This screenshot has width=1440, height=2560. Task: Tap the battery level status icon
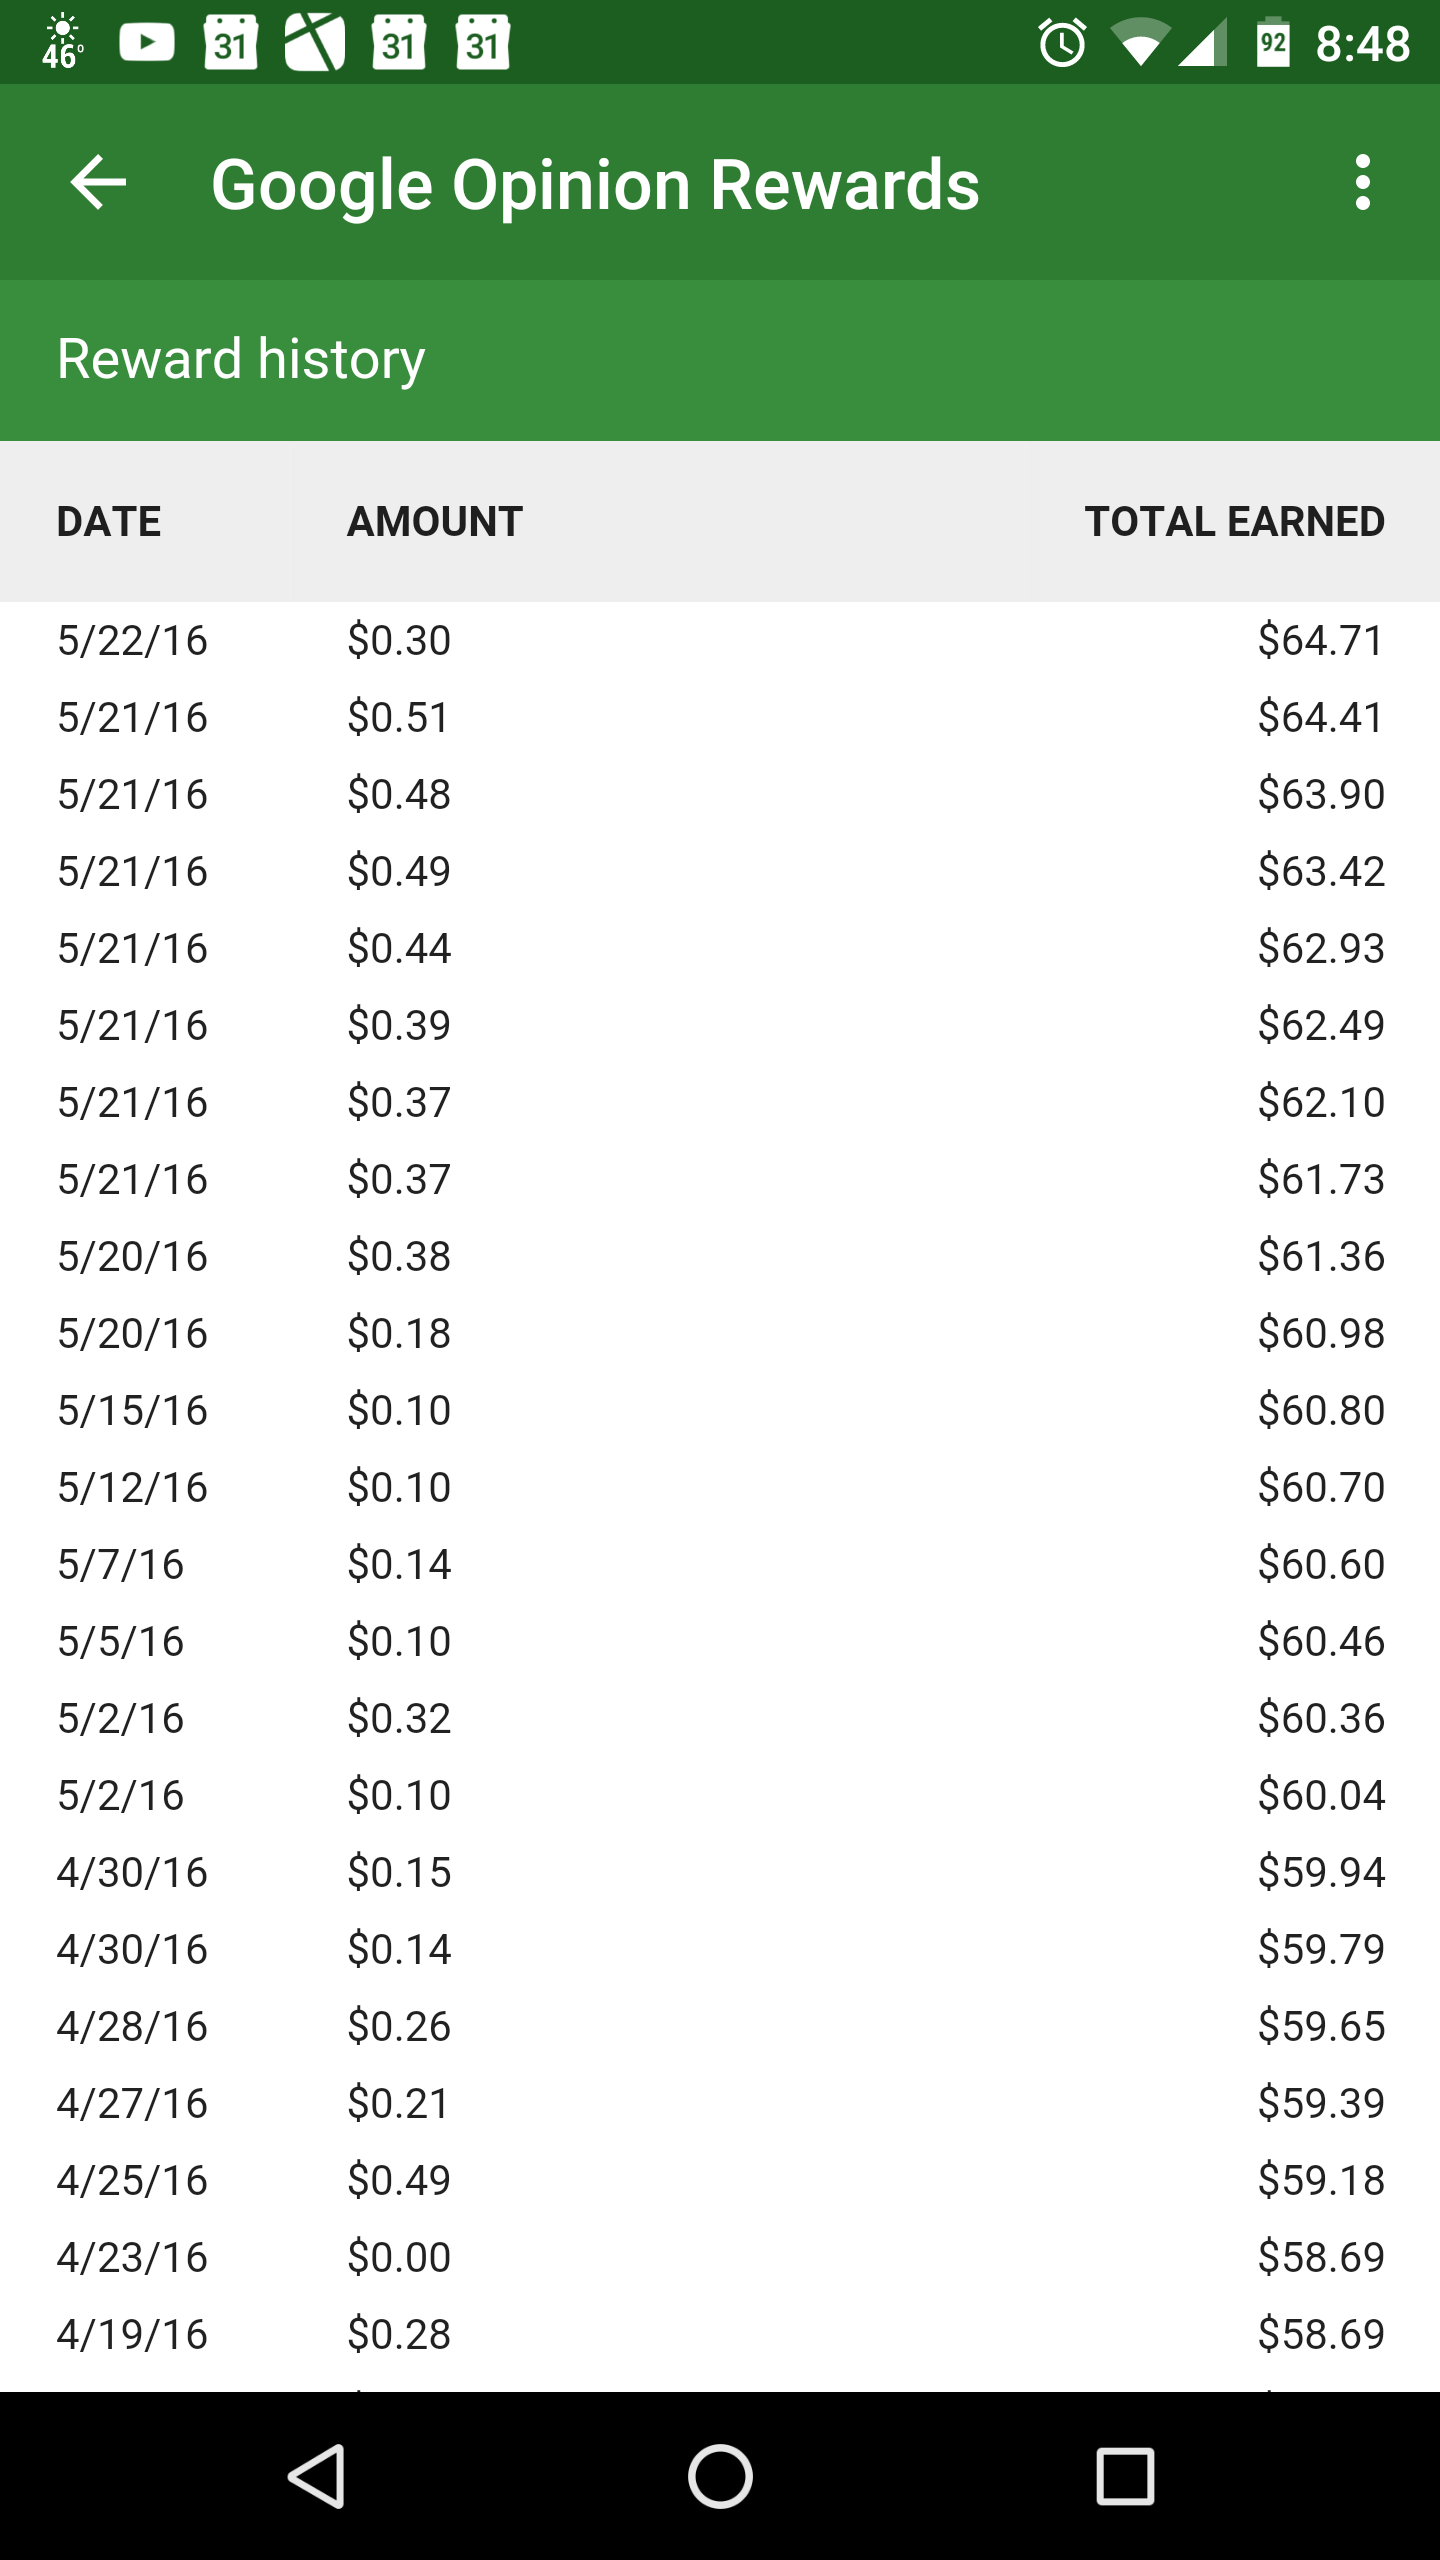(1272, 43)
